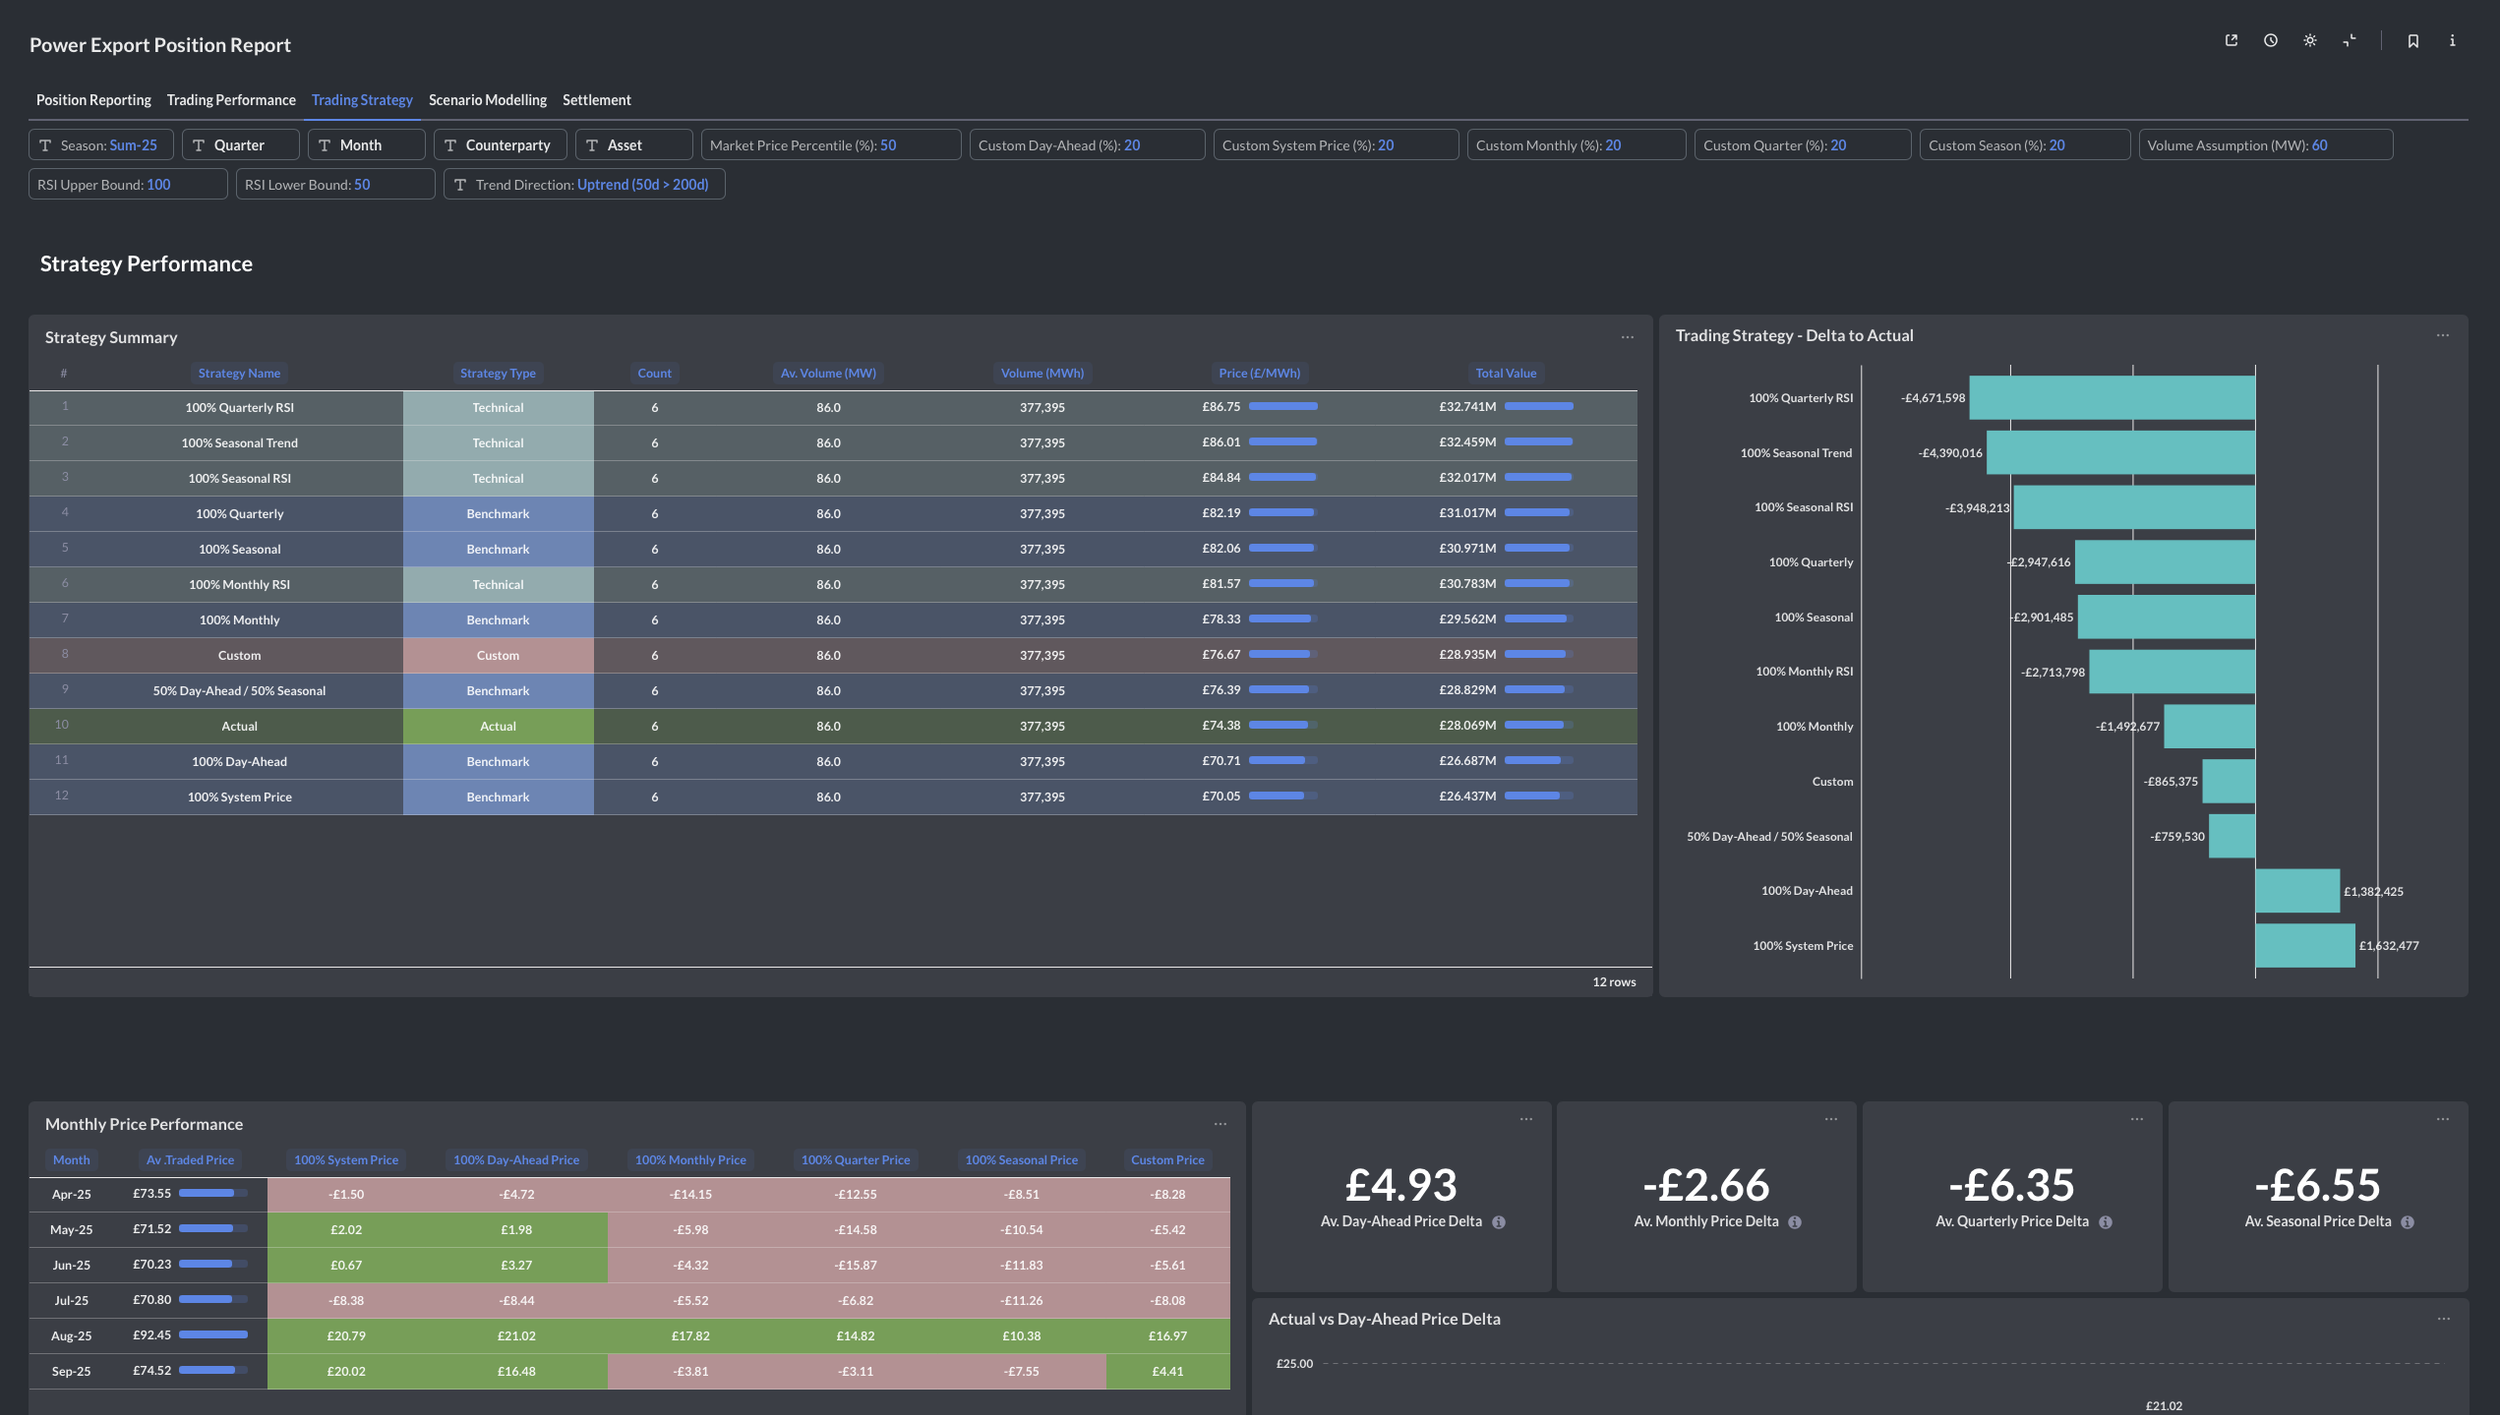This screenshot has height=1415, width=2500.
Task: Click info icon beside Av. Day-Ahead Price Delta
Action: (1498, 1222)
